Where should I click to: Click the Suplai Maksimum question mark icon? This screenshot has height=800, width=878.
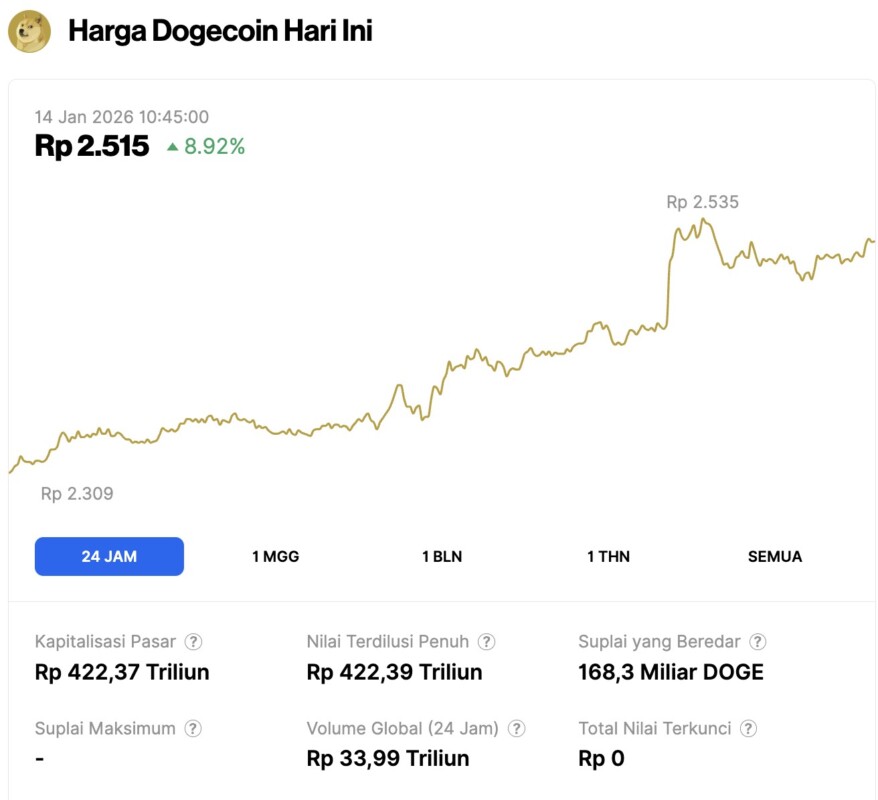[193, 729]
